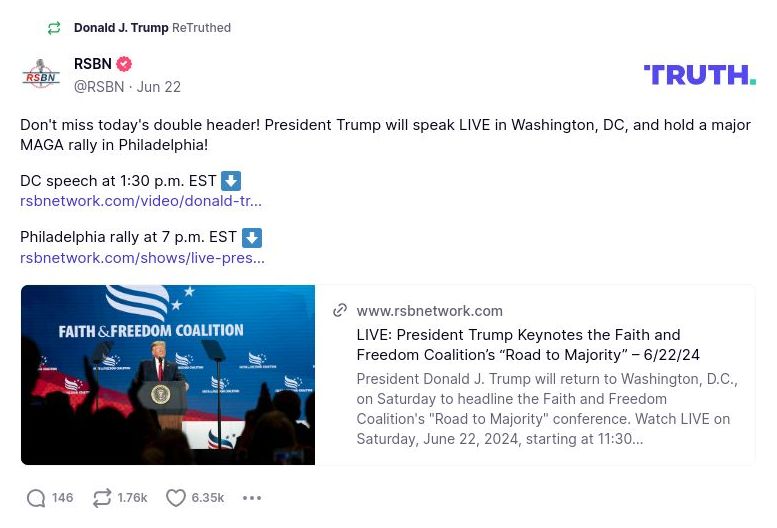Open replies via the comment bubble icon
This screenshot has width=777, height=528.
36,498
